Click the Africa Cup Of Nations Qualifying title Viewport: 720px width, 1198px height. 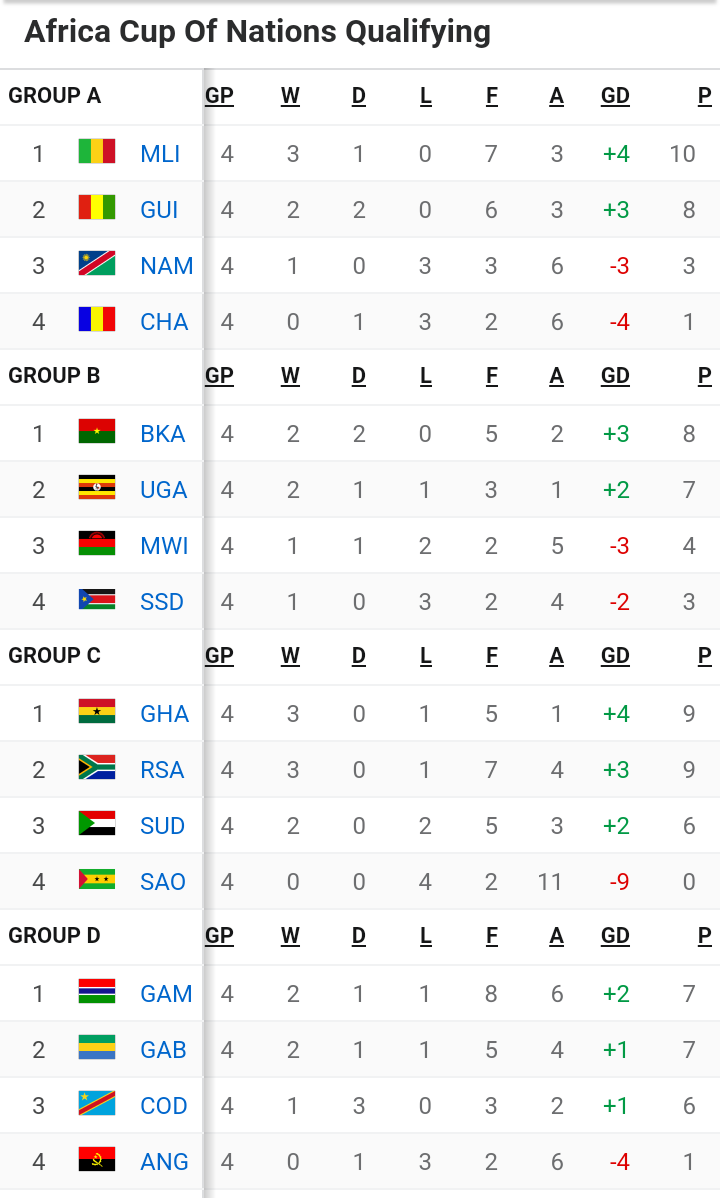pyautogui.click(x=257, y=32)
